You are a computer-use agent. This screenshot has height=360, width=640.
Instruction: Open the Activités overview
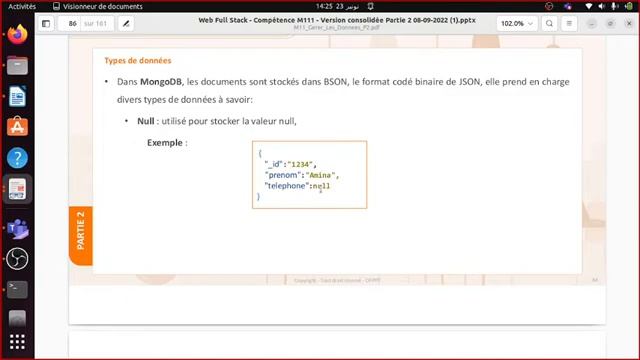coord(22,6)
